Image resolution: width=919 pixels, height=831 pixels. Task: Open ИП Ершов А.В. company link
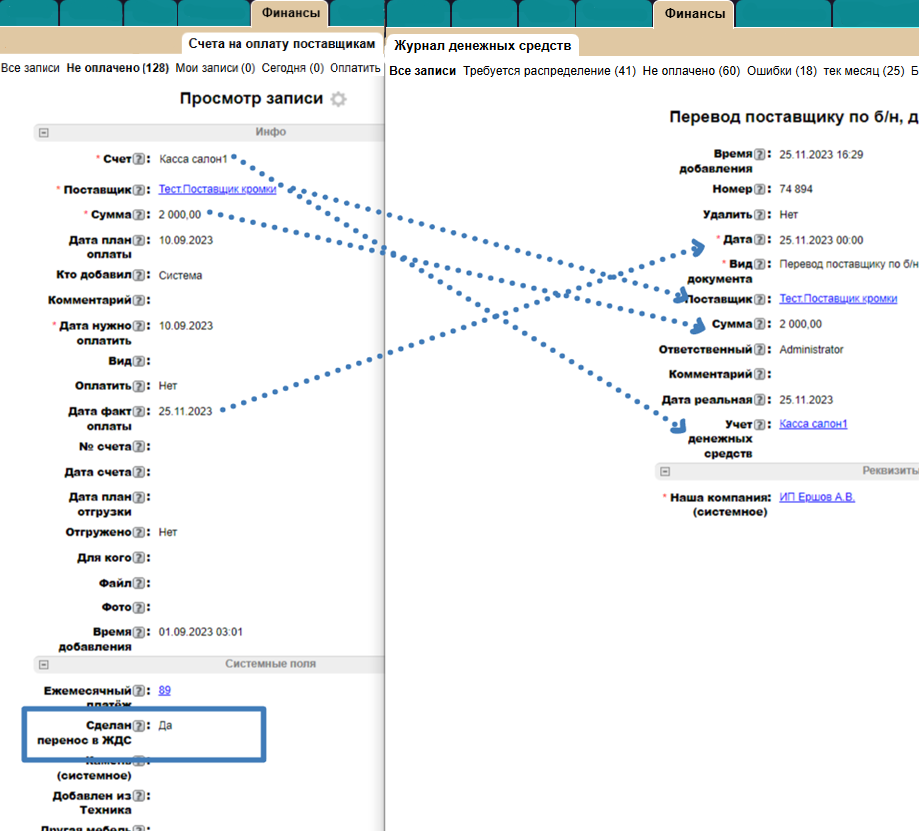point(817,497)
